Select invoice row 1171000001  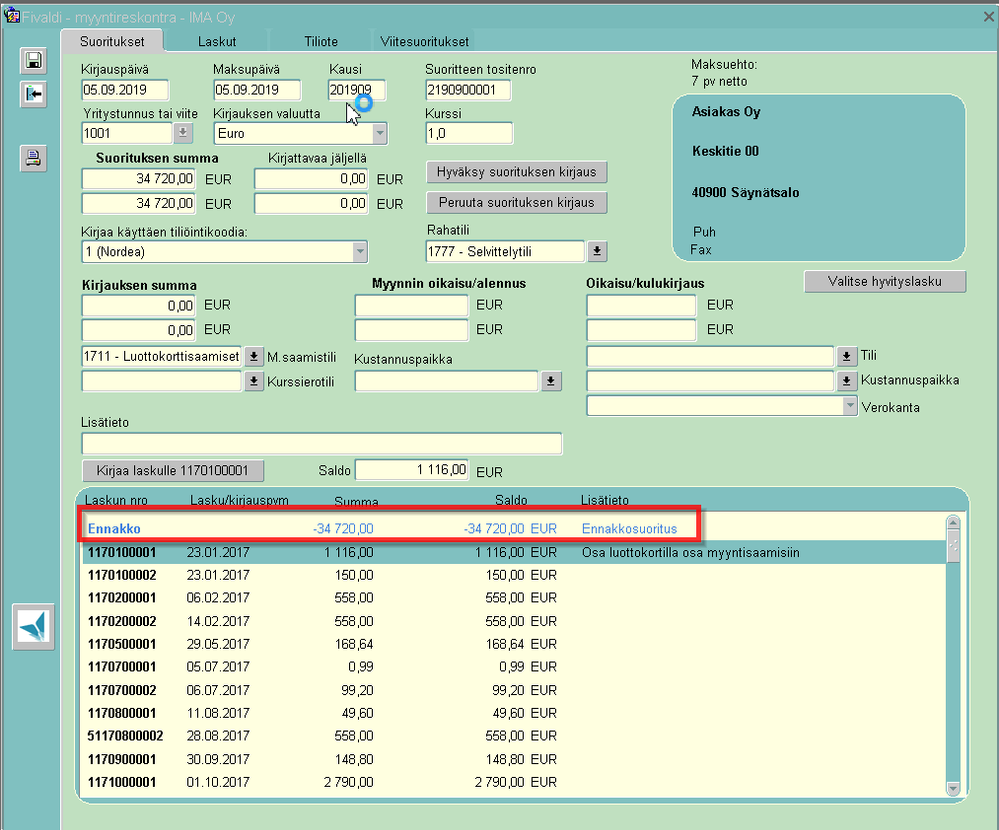point(514,782)
